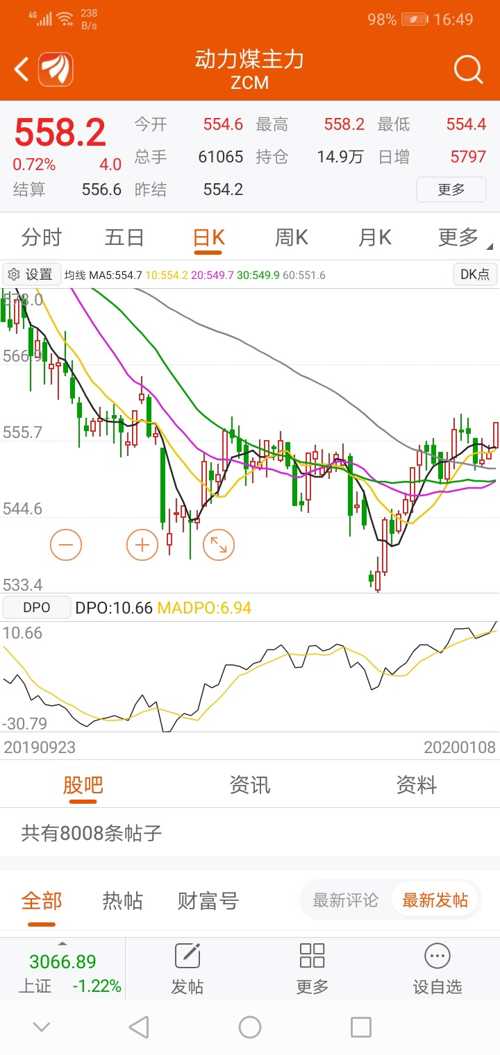Image resolution: width=500 pixels, height=1055 pixels.
Task: Tap 上证 index ticker 3066.89
Action: click(x=63, y=971)
